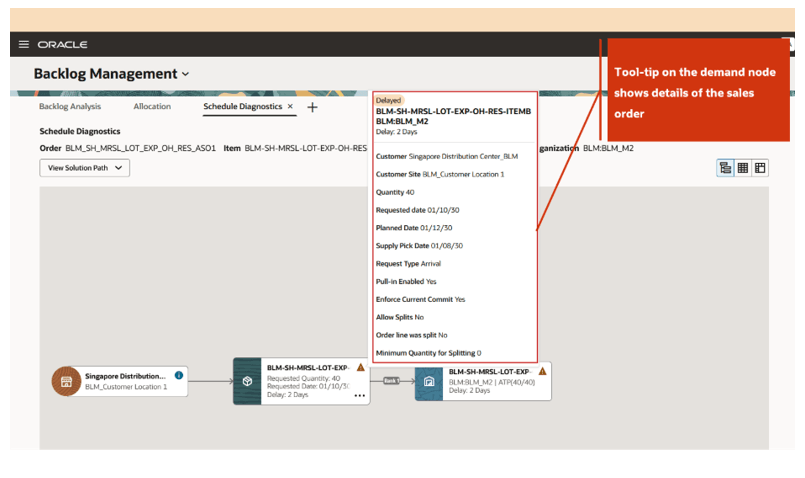Click Organization value BLM:BLM_M2 in header
The height and width of the screenshot is (478, 805).
click(608, 148)
